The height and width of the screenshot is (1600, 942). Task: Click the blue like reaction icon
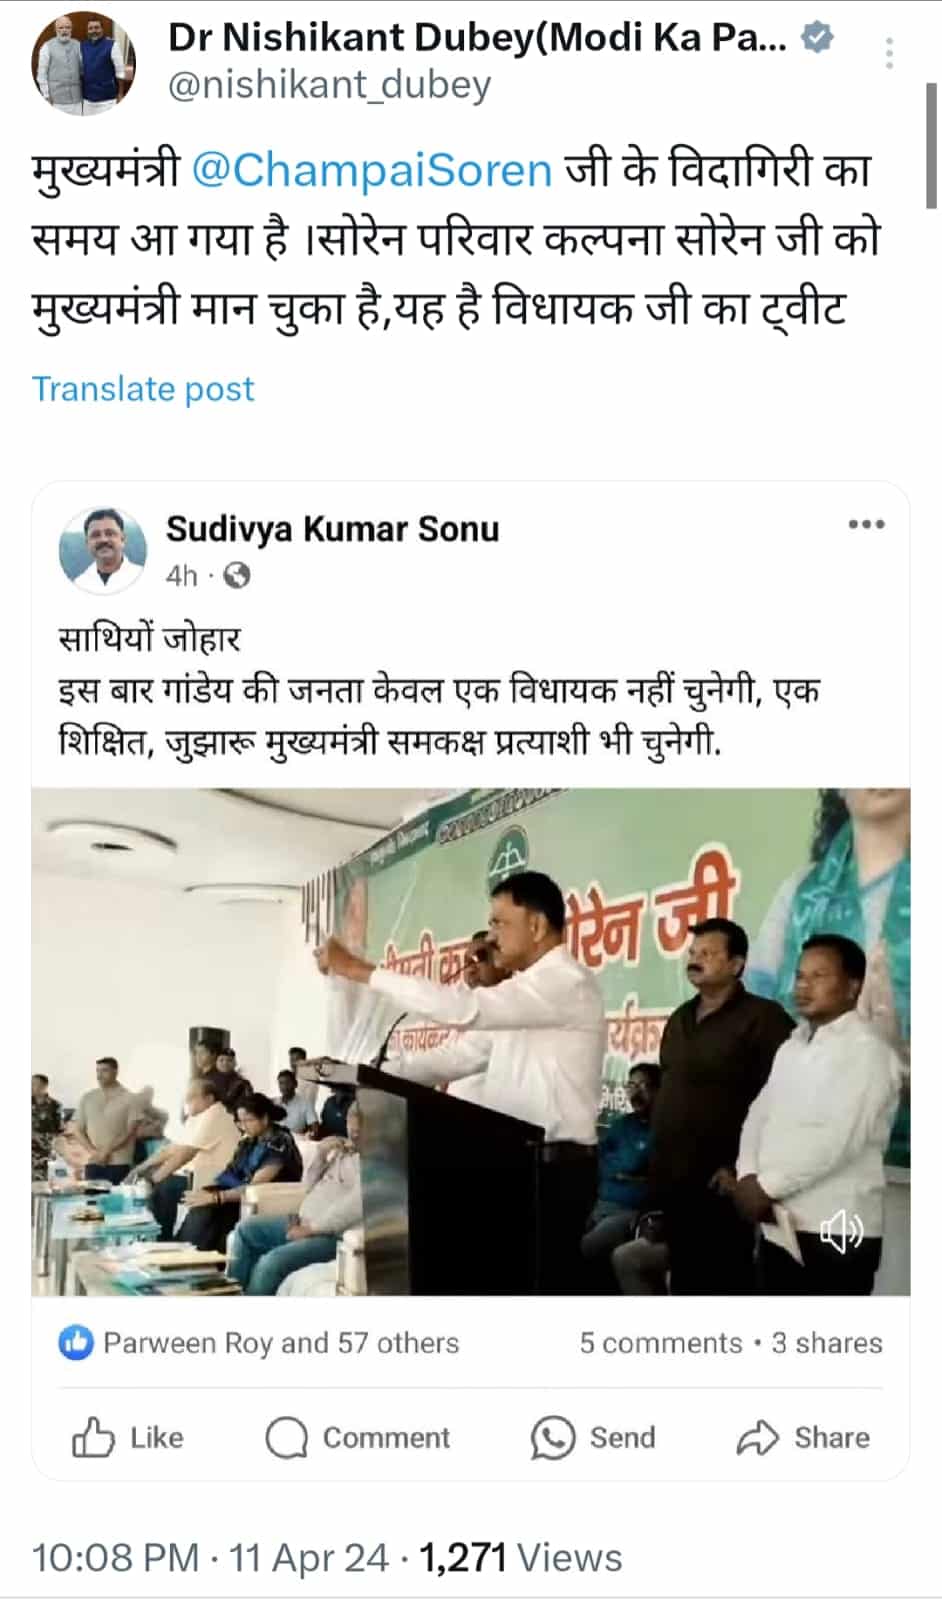76,1343
